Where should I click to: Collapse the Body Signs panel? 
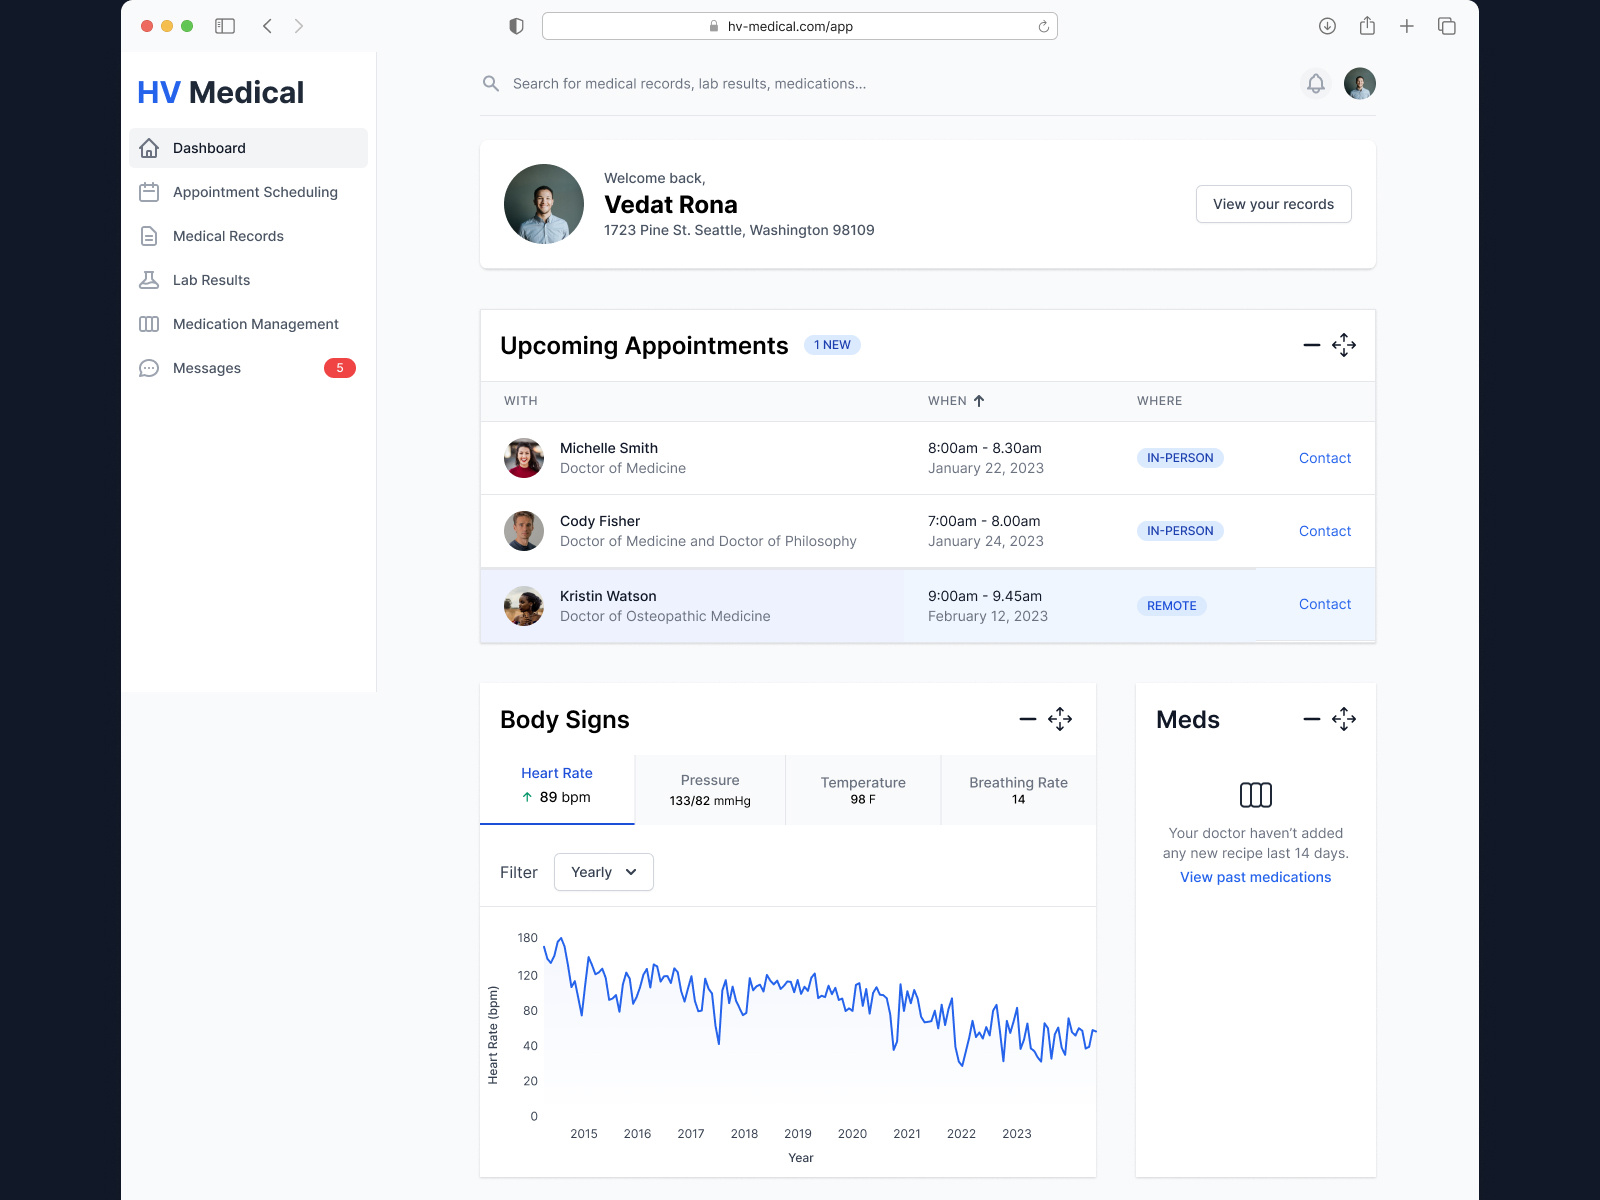1027,719
